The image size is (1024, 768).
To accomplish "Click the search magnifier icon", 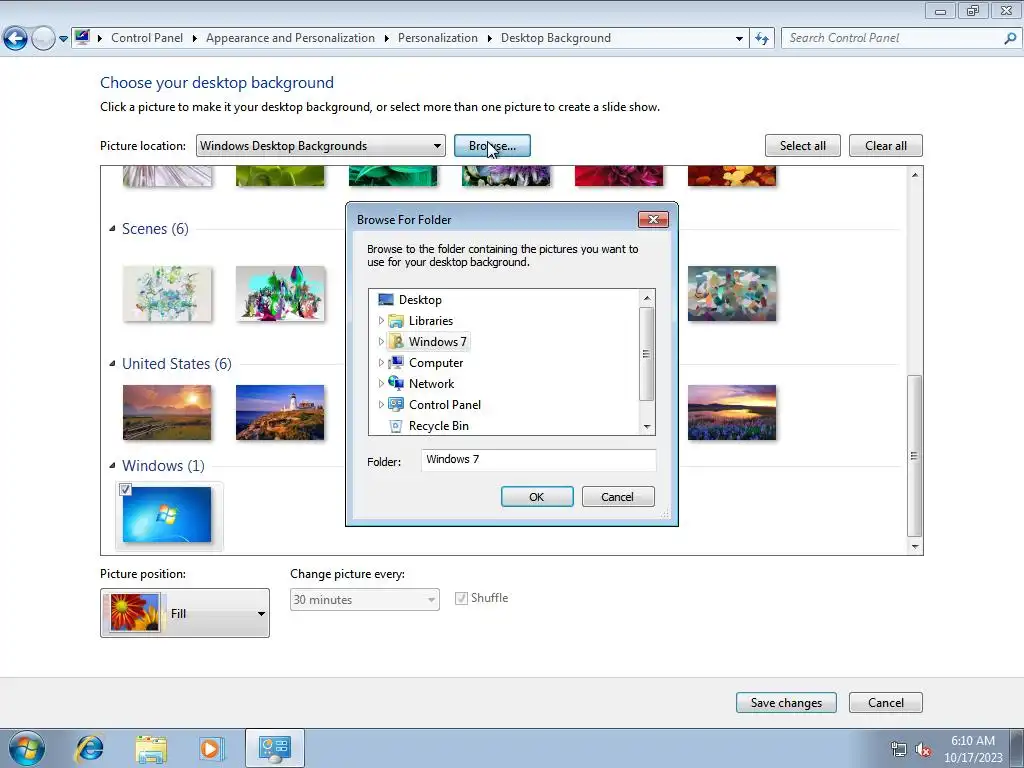I will coord(1010,39).
